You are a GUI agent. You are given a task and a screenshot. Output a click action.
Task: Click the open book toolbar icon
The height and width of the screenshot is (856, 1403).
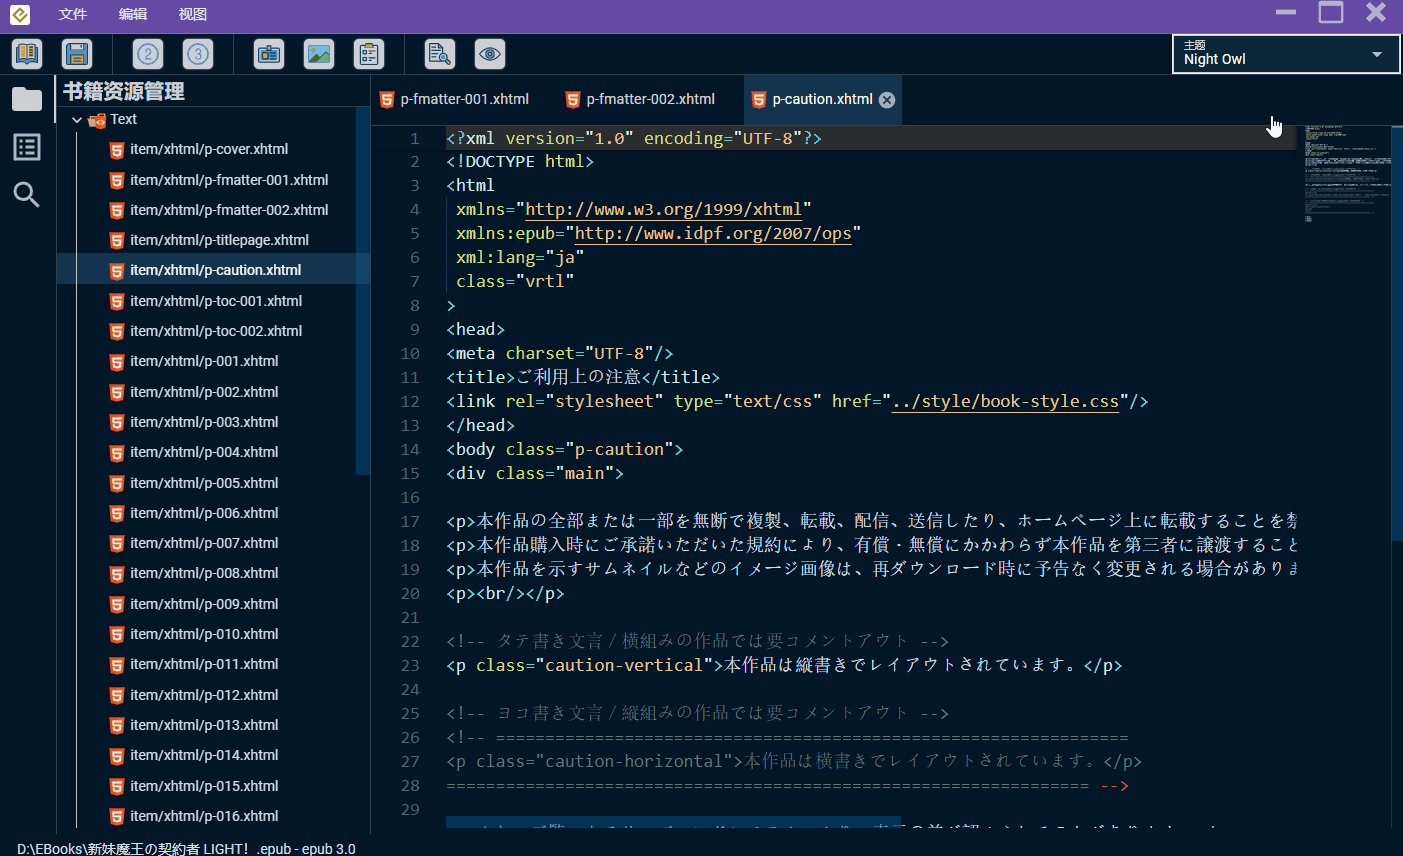tap(27, 54)
